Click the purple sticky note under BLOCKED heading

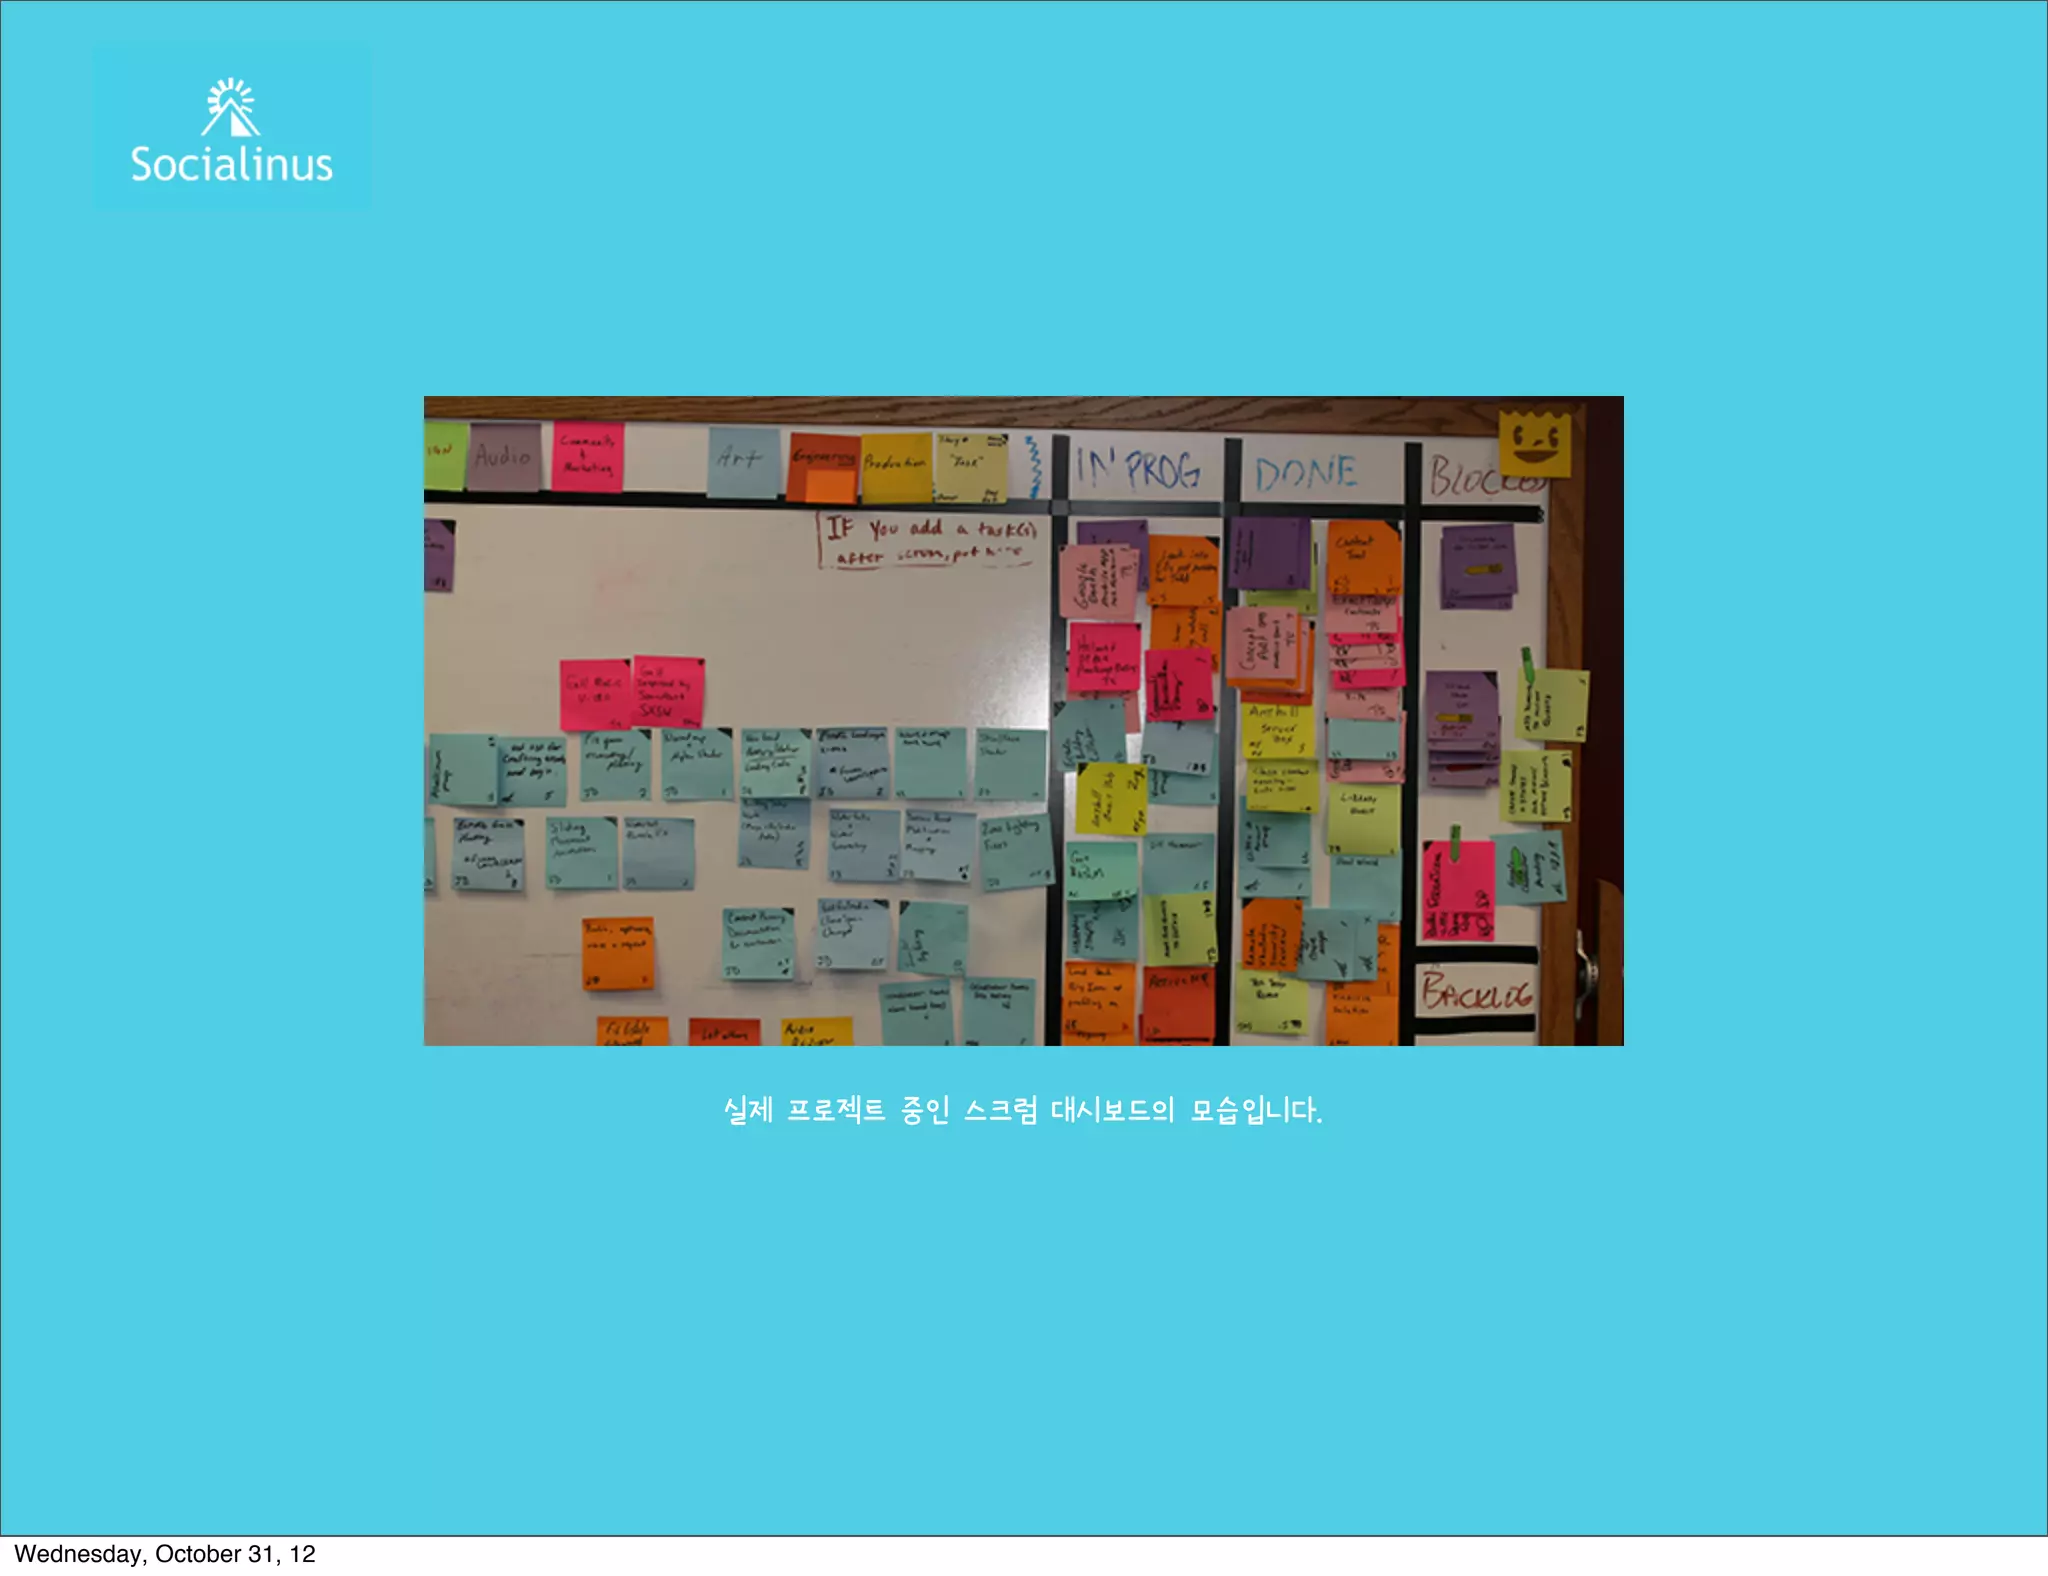click(x=1478, y=565)
